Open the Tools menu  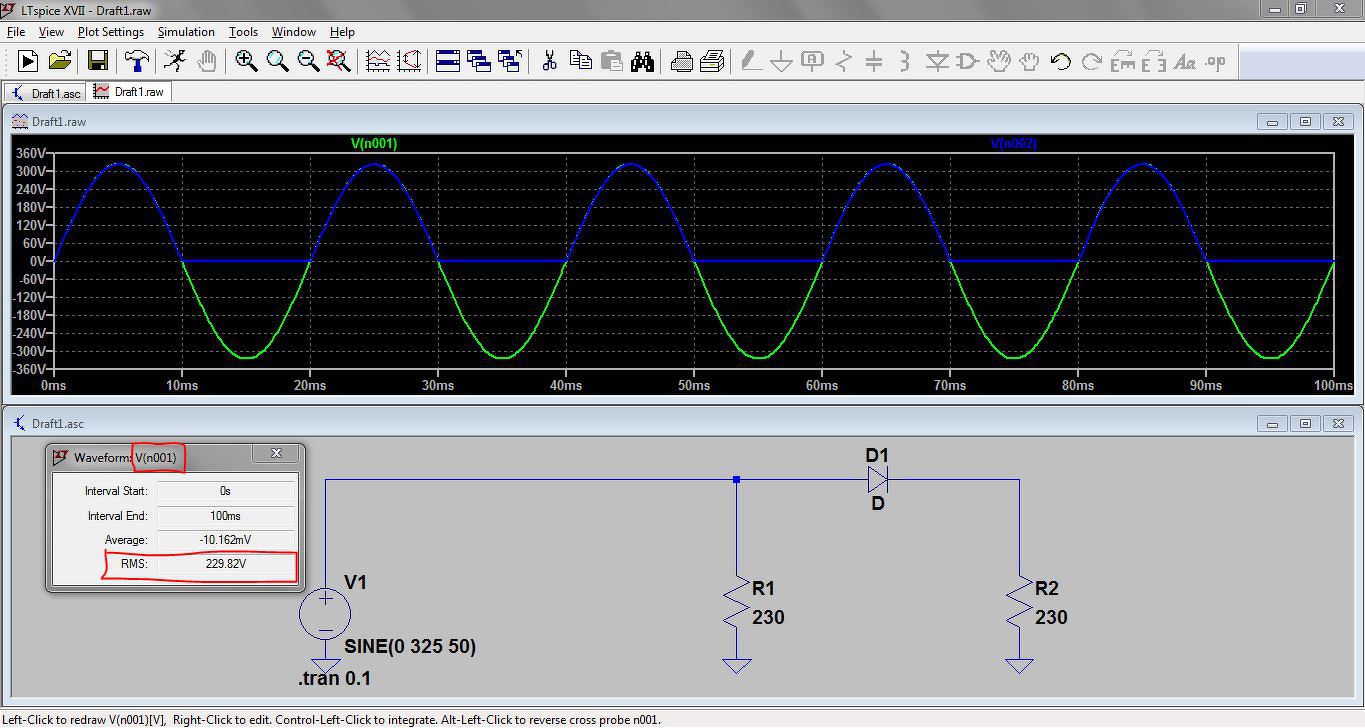(x=243, y=32)
